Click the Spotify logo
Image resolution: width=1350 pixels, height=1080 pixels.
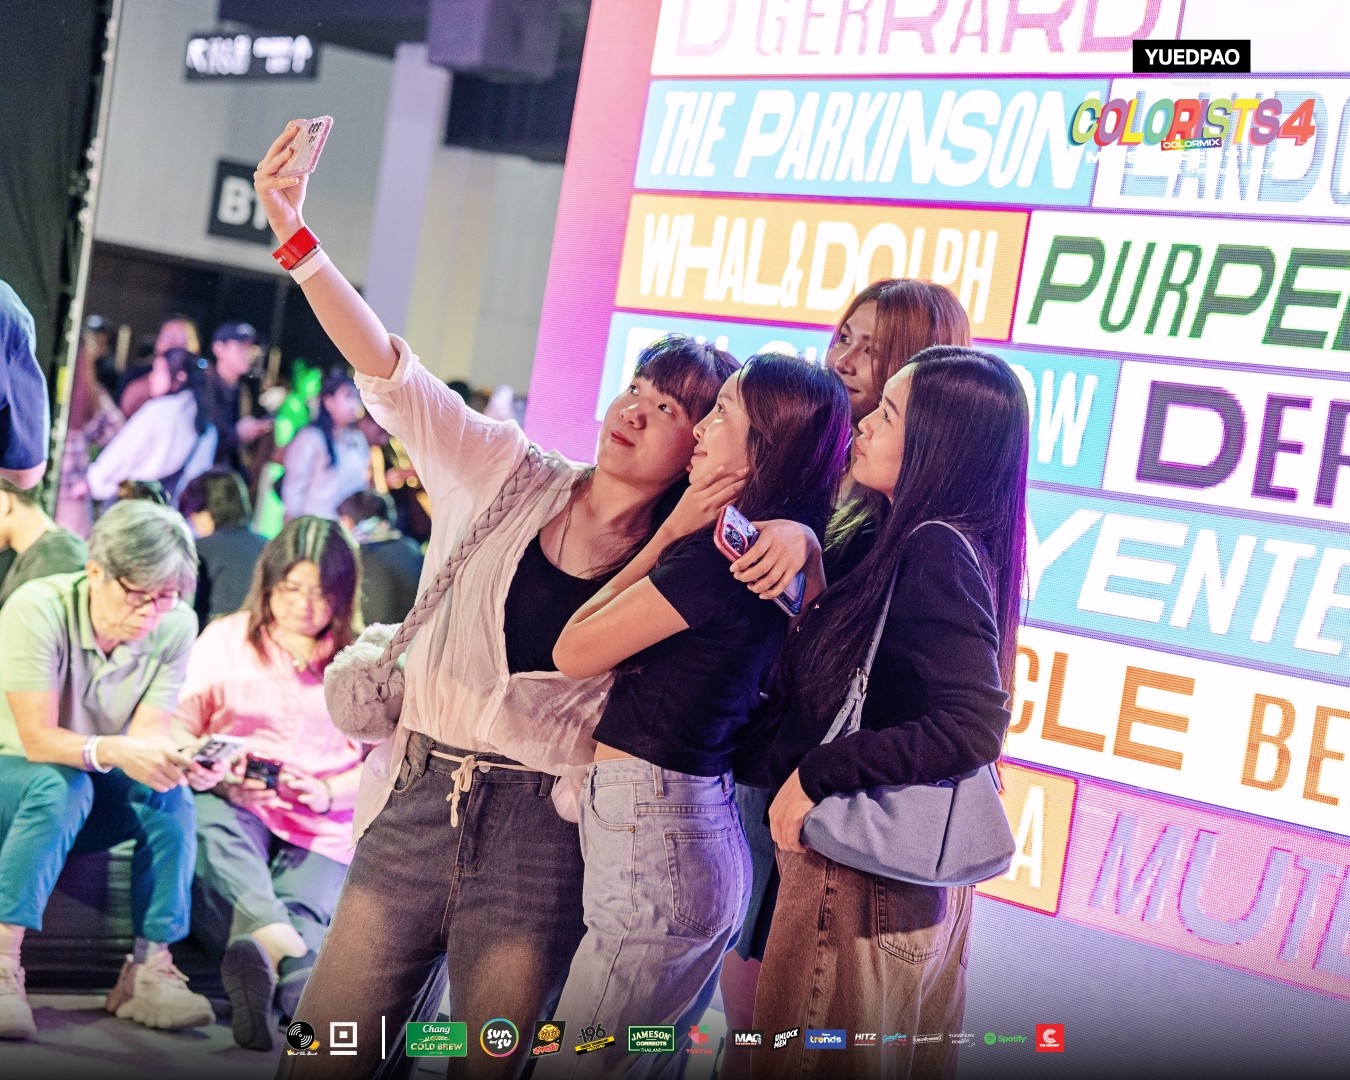click(1005, 1039)
